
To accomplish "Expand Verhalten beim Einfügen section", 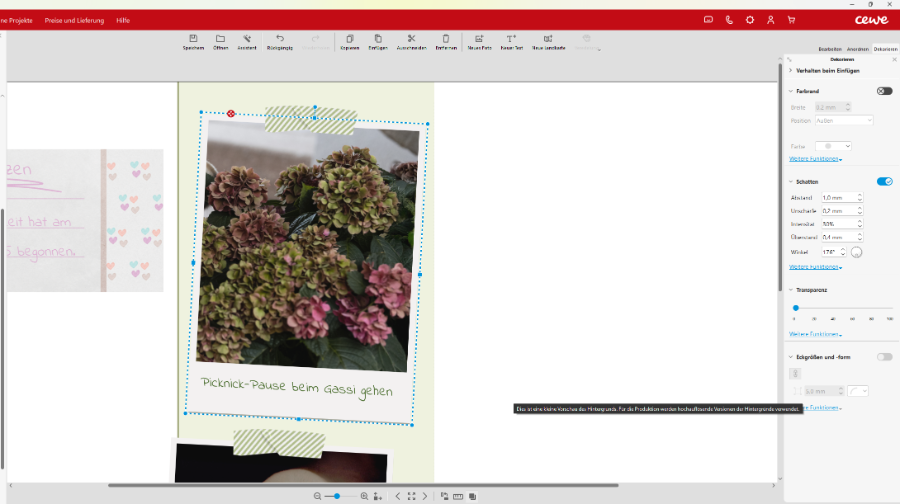I will point(790,71).
